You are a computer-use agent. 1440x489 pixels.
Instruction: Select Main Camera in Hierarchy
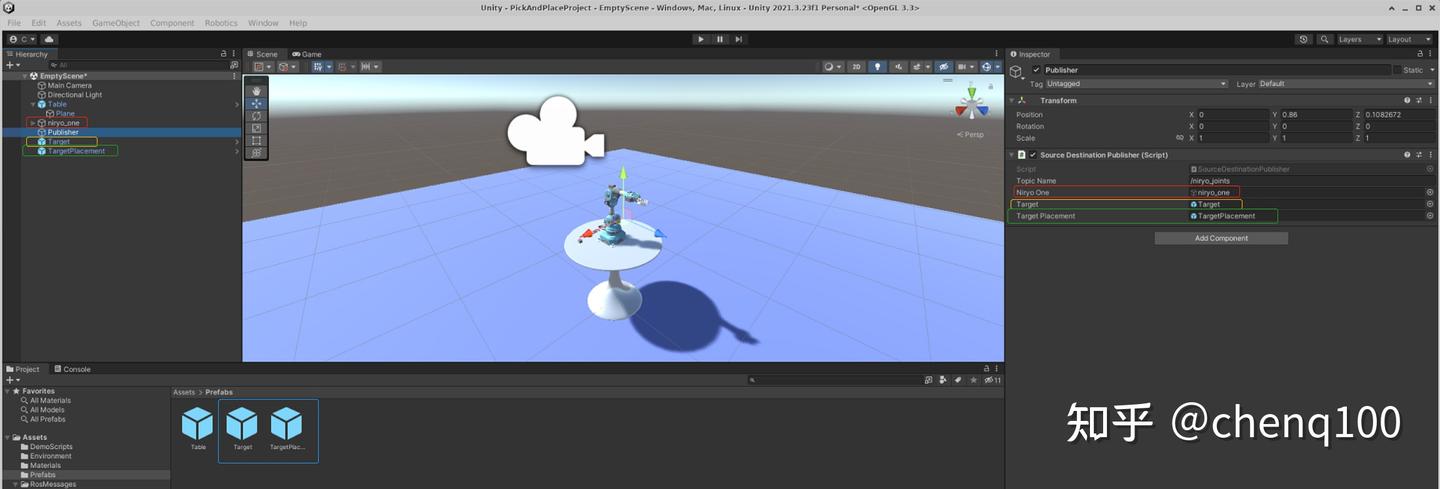click(x=69, y=86)
